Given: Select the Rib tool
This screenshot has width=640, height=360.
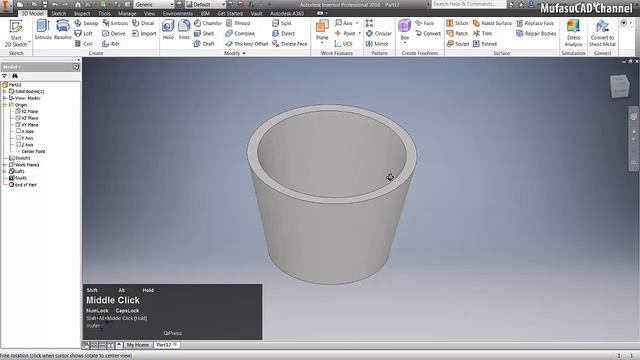Looking at the screenshot, I should click(x=111, y=44).
